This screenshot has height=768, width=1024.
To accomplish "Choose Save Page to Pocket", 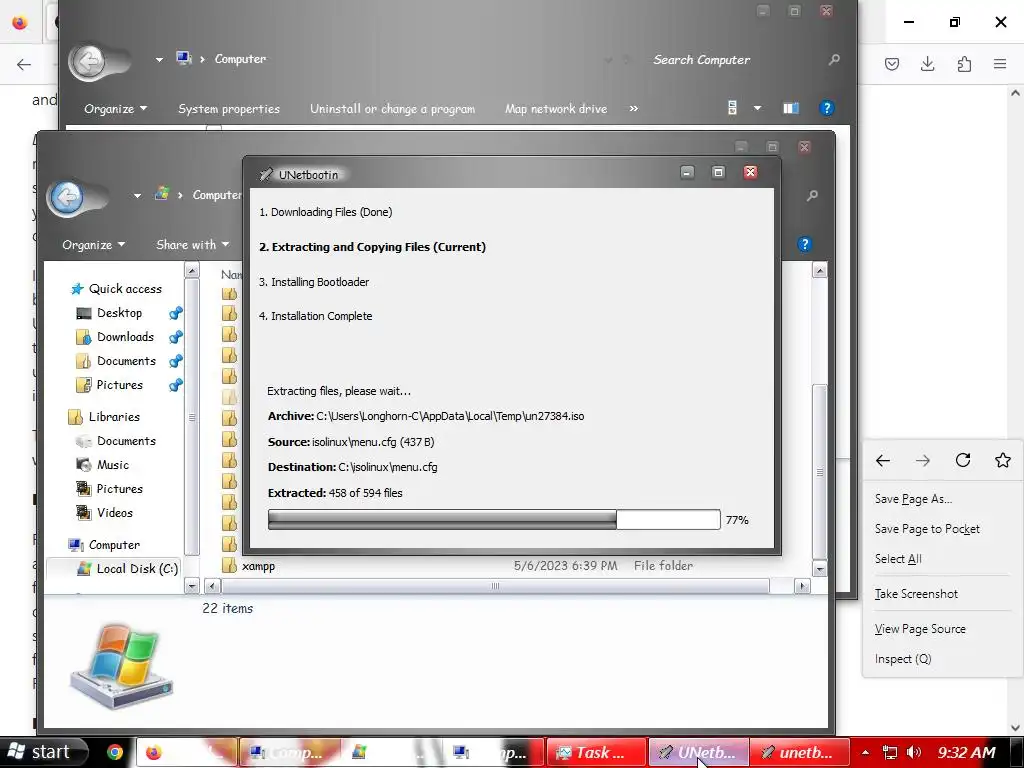I will coord(927,529).
